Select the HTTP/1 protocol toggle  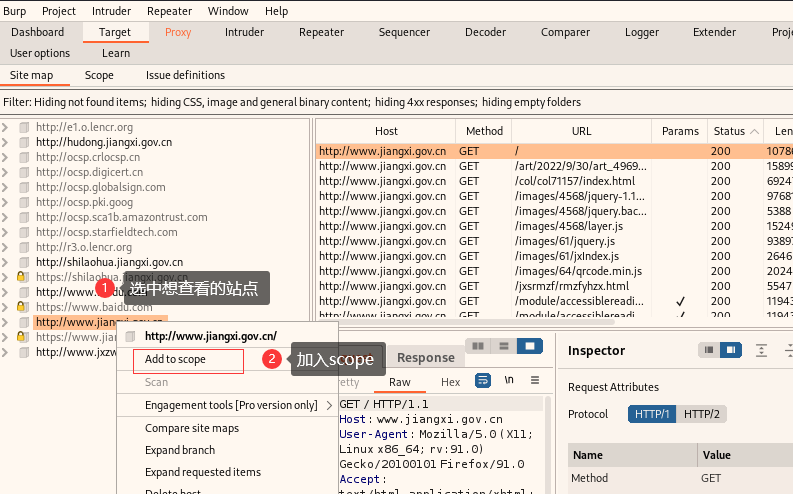click(652, 414)
